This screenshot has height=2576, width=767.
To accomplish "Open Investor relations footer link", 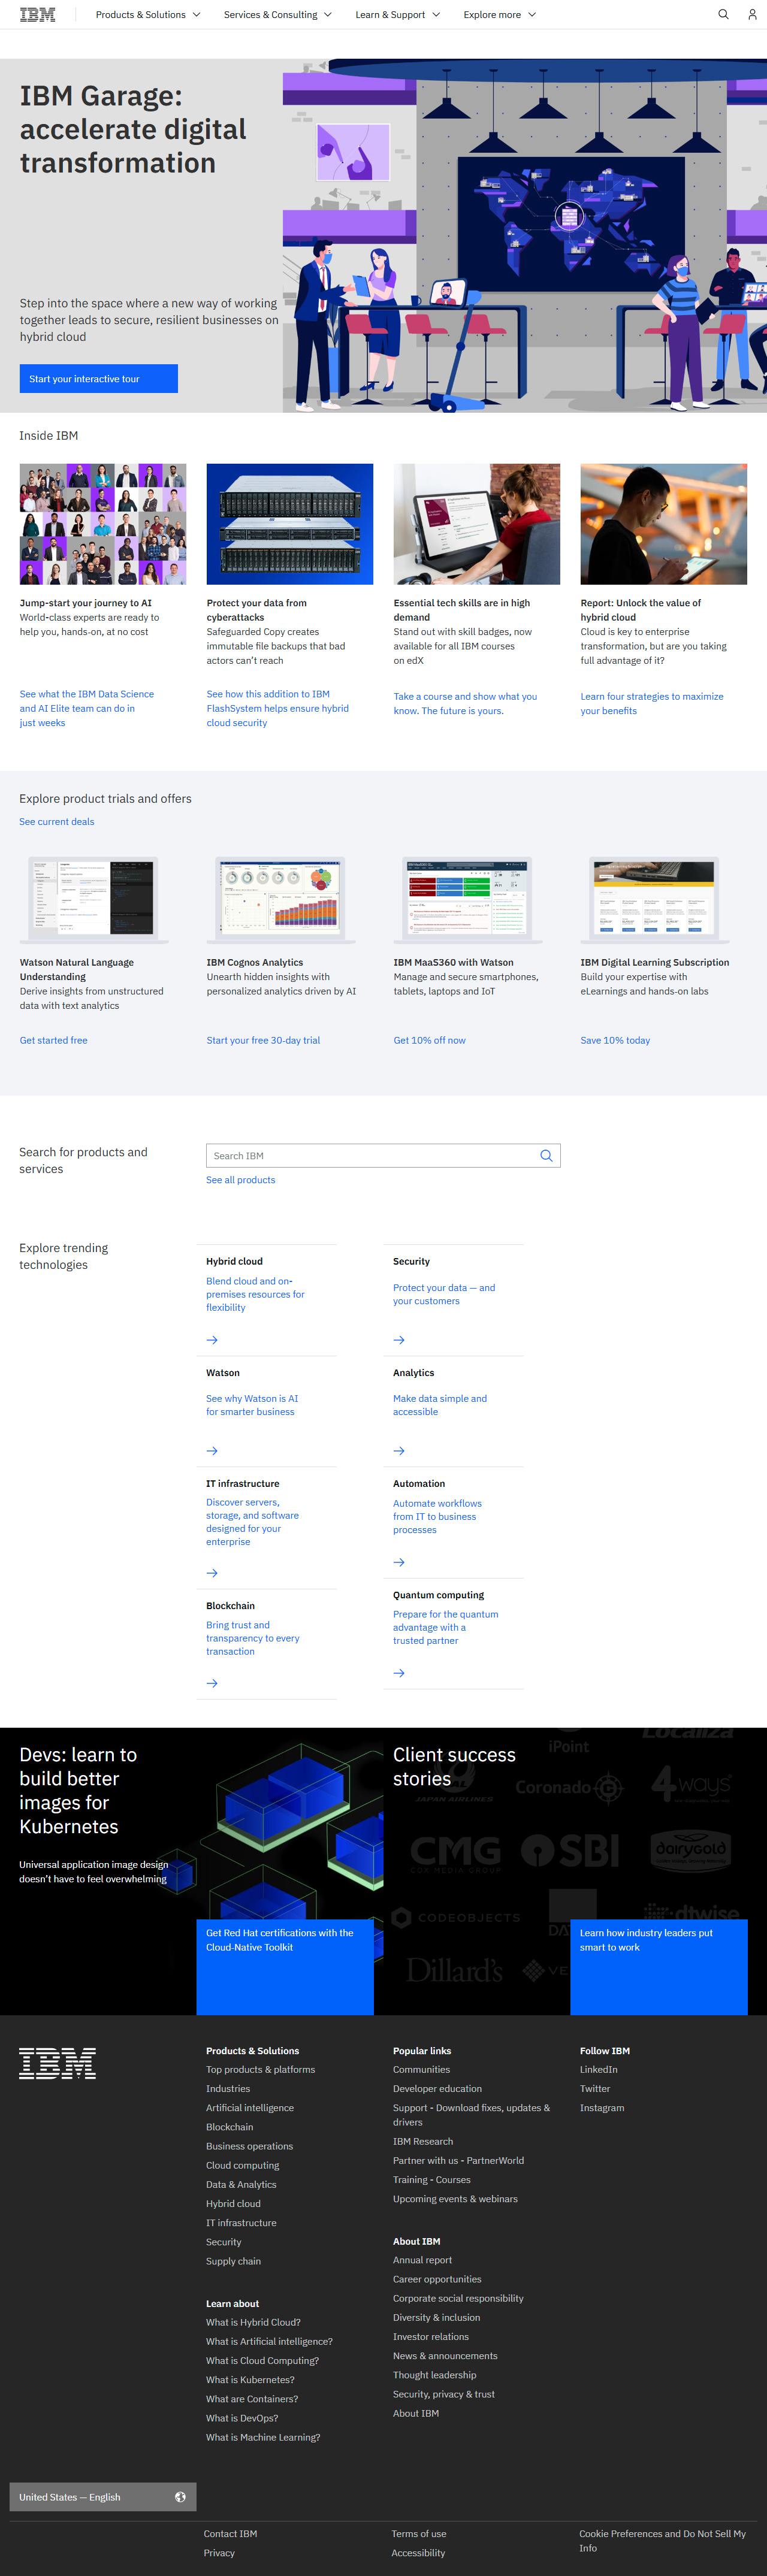I will point(431,2336).
